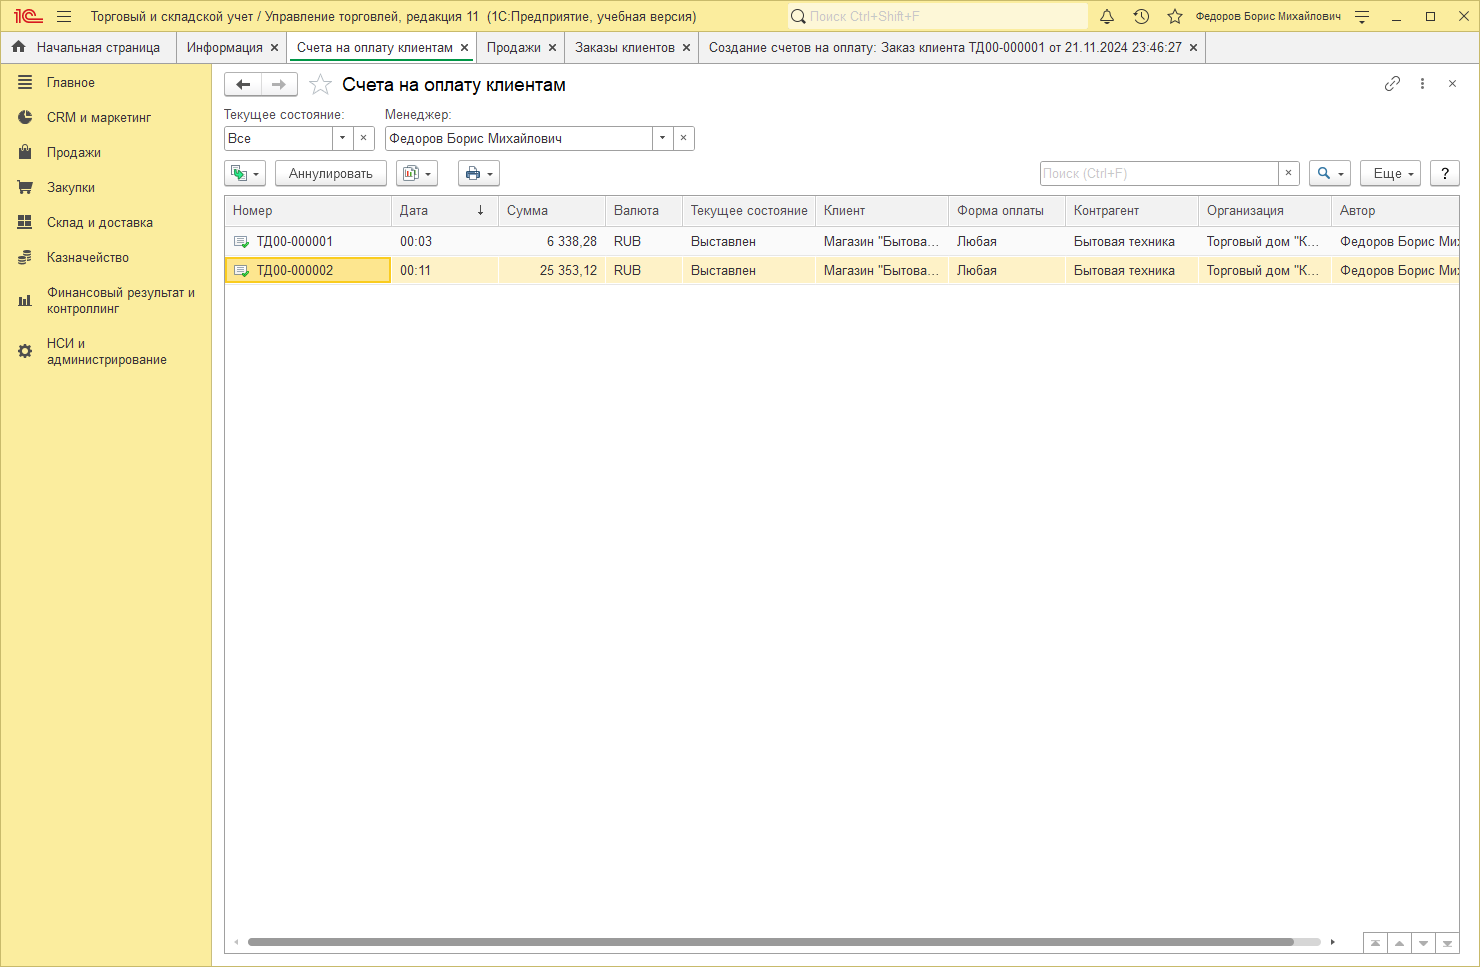Select invoice row ТД00-000001
Image resolution: width=1480 pixels, height=967 pixels.
[x=842, y=241]
